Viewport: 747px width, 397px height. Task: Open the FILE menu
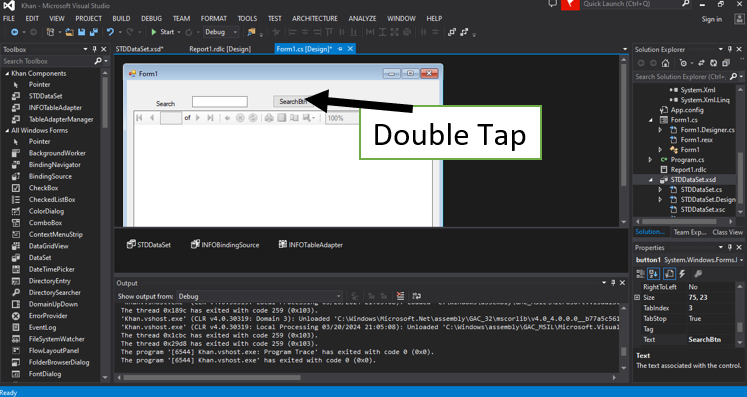pos(9,19)
